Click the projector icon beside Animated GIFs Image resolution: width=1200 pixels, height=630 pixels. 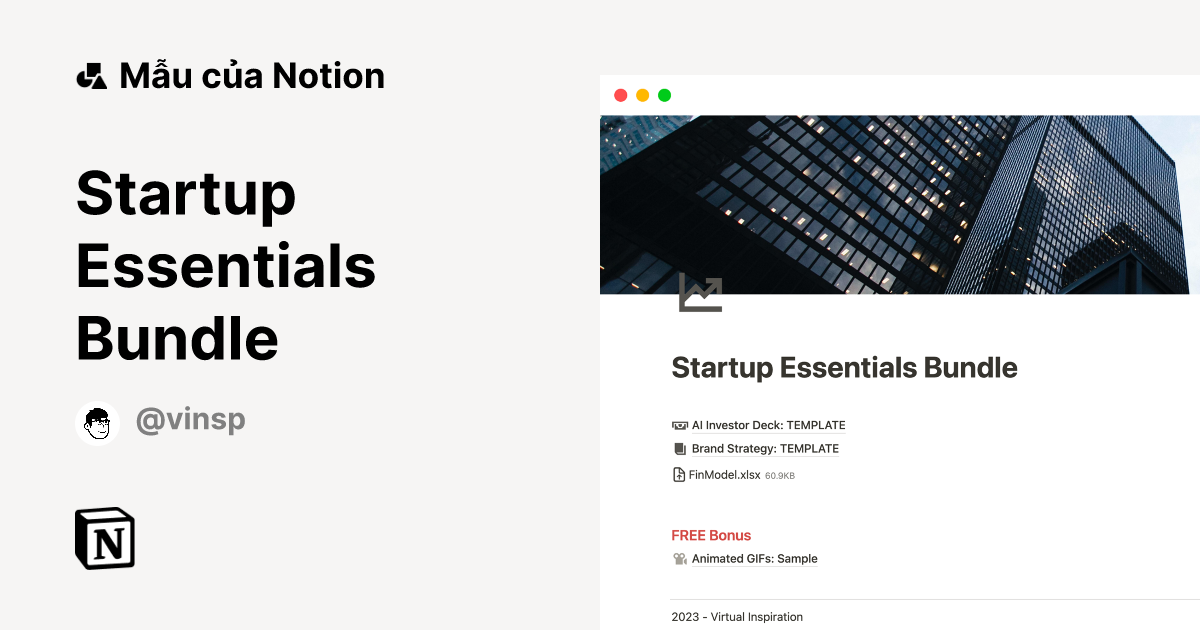coord(679,558)
